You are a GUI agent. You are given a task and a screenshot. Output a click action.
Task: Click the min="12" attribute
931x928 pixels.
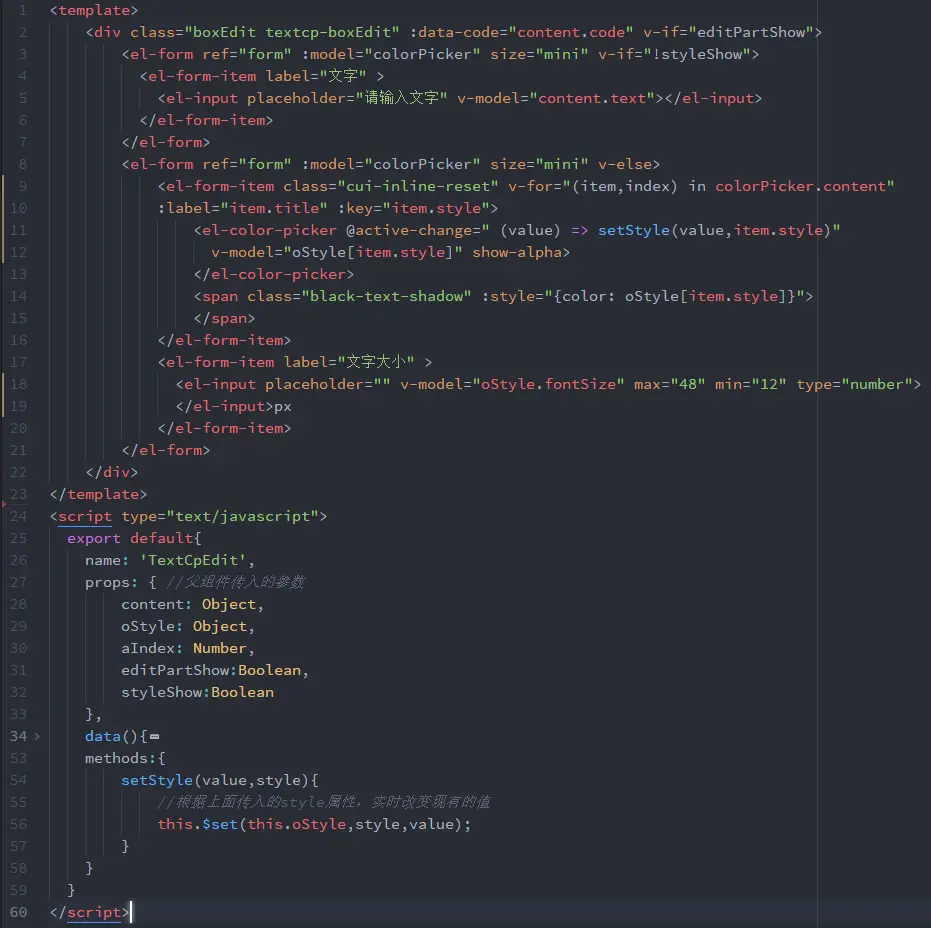(750, 384)
